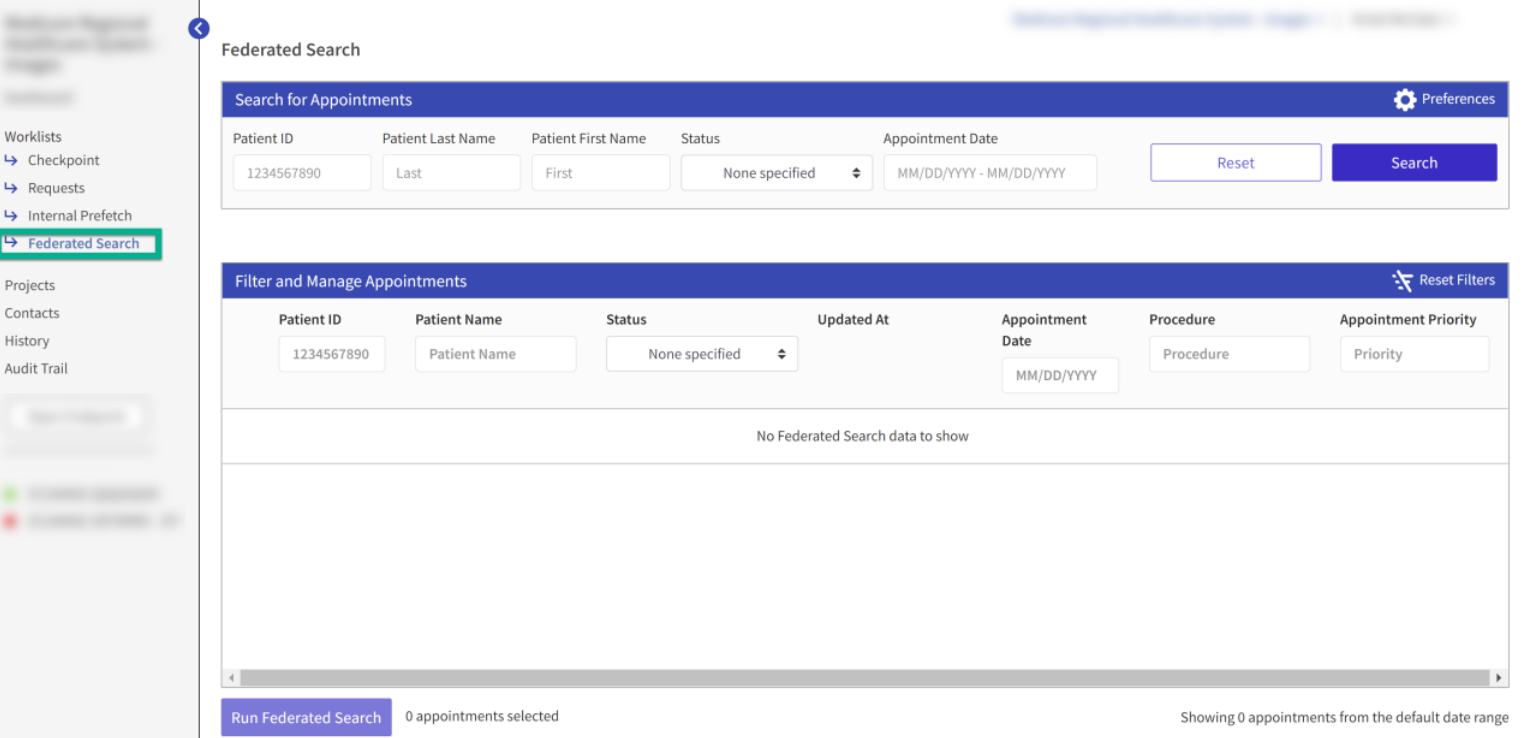Click the right scroll arrow under the appointments table
The width and height of the screenshot is (1524, 738).
(1497, 678)
